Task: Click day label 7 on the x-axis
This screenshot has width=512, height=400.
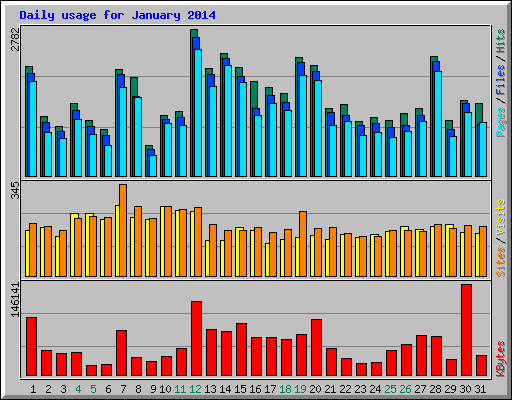Action: (x=123, y=389)
